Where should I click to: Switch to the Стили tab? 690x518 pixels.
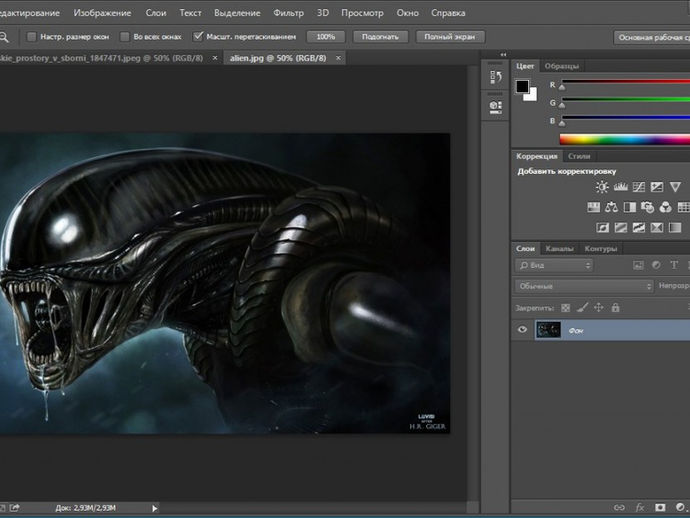click(579, 156)
